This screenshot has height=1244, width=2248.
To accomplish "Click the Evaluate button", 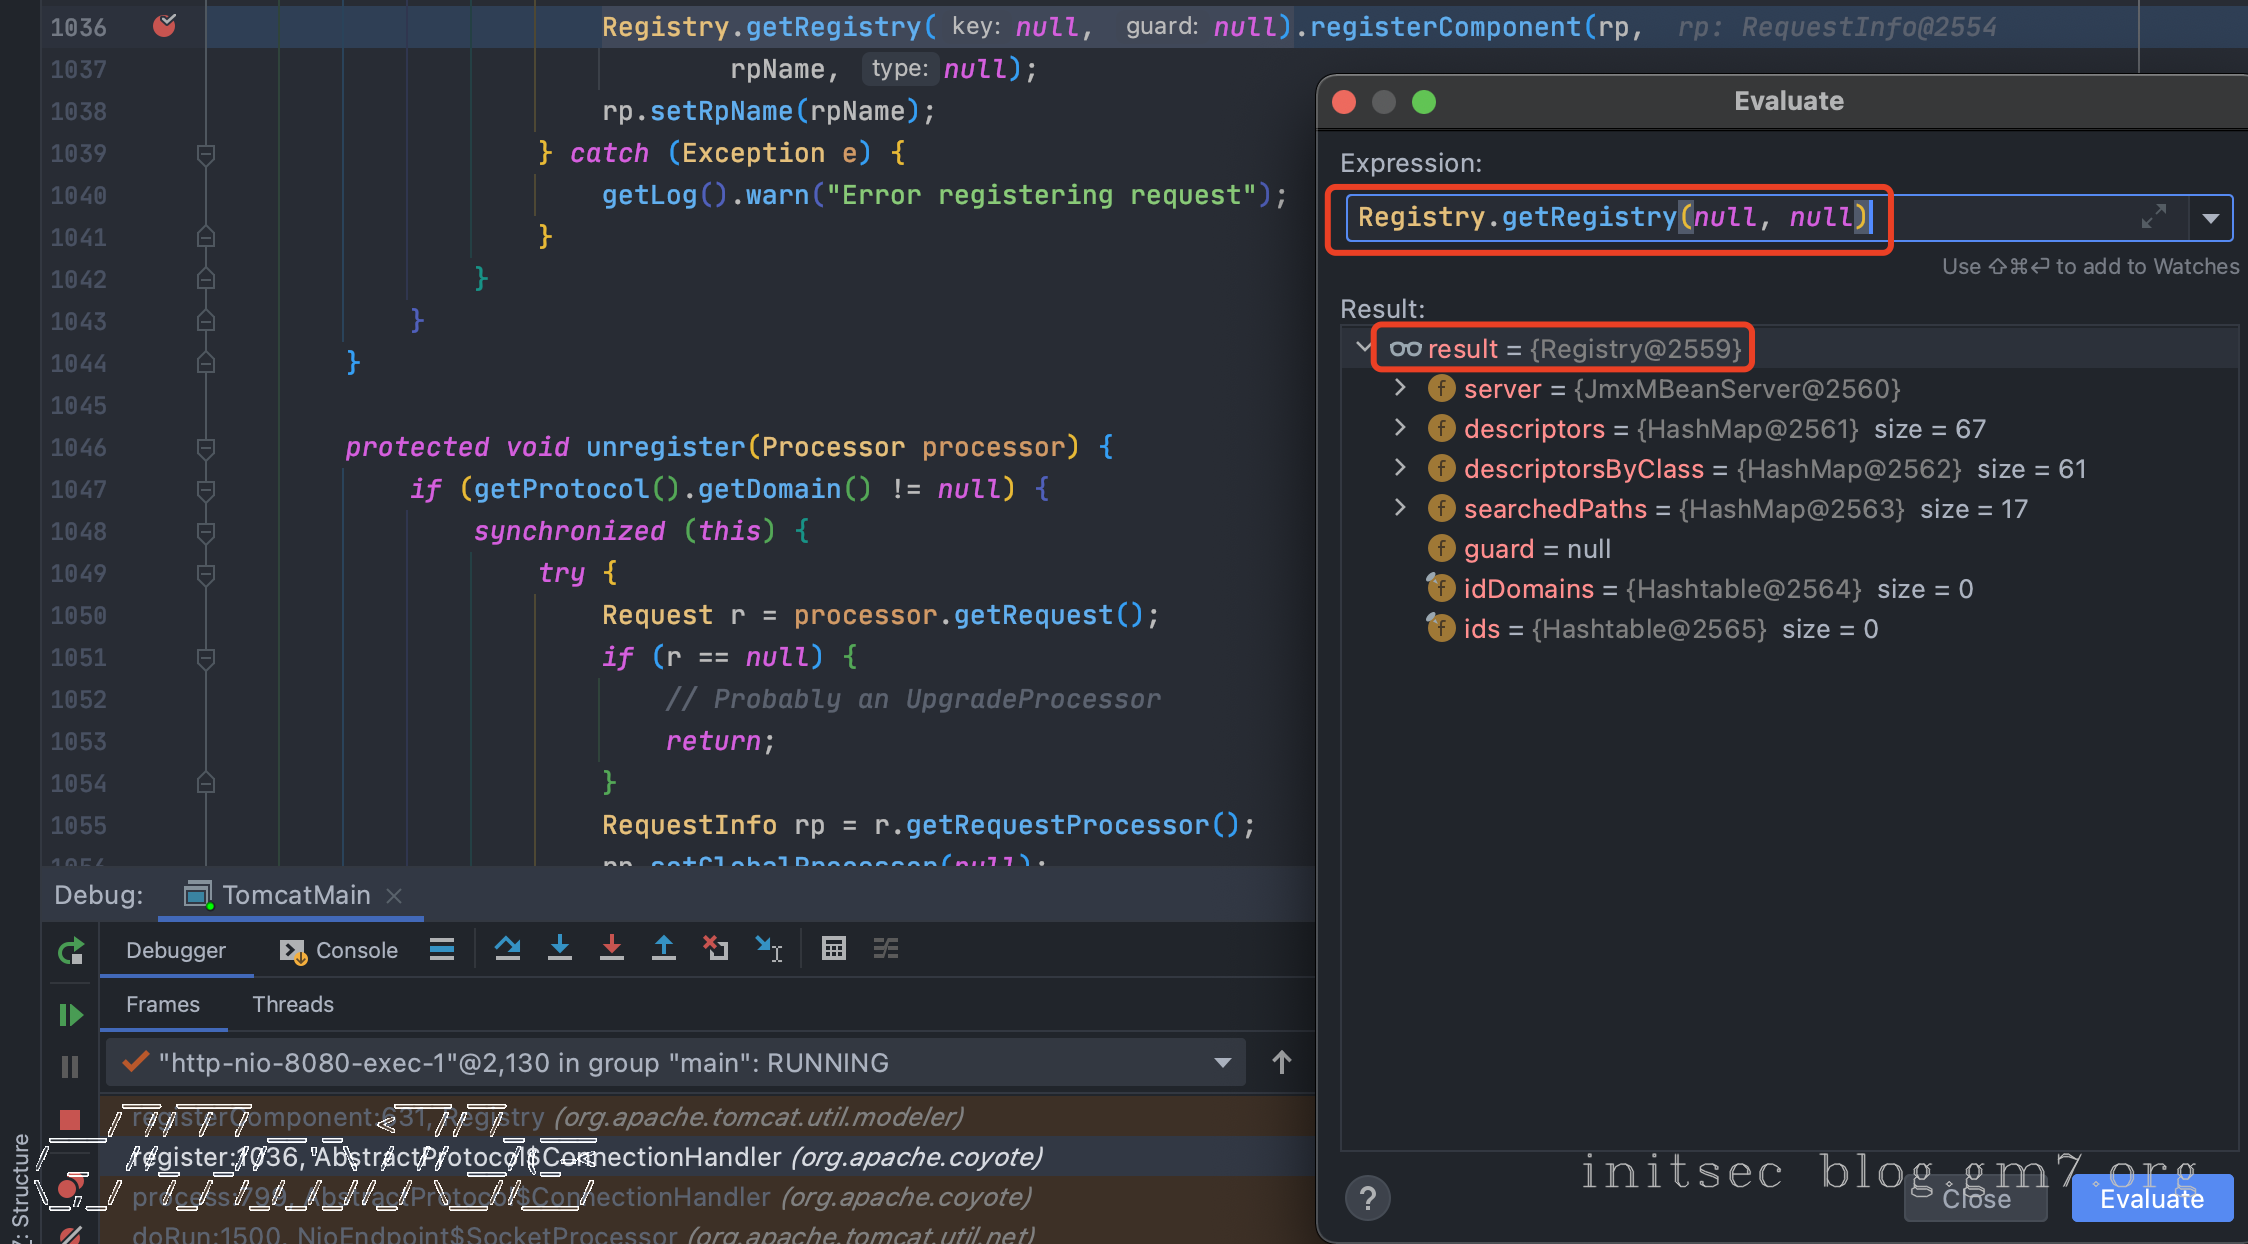I will point(2151,1198).
